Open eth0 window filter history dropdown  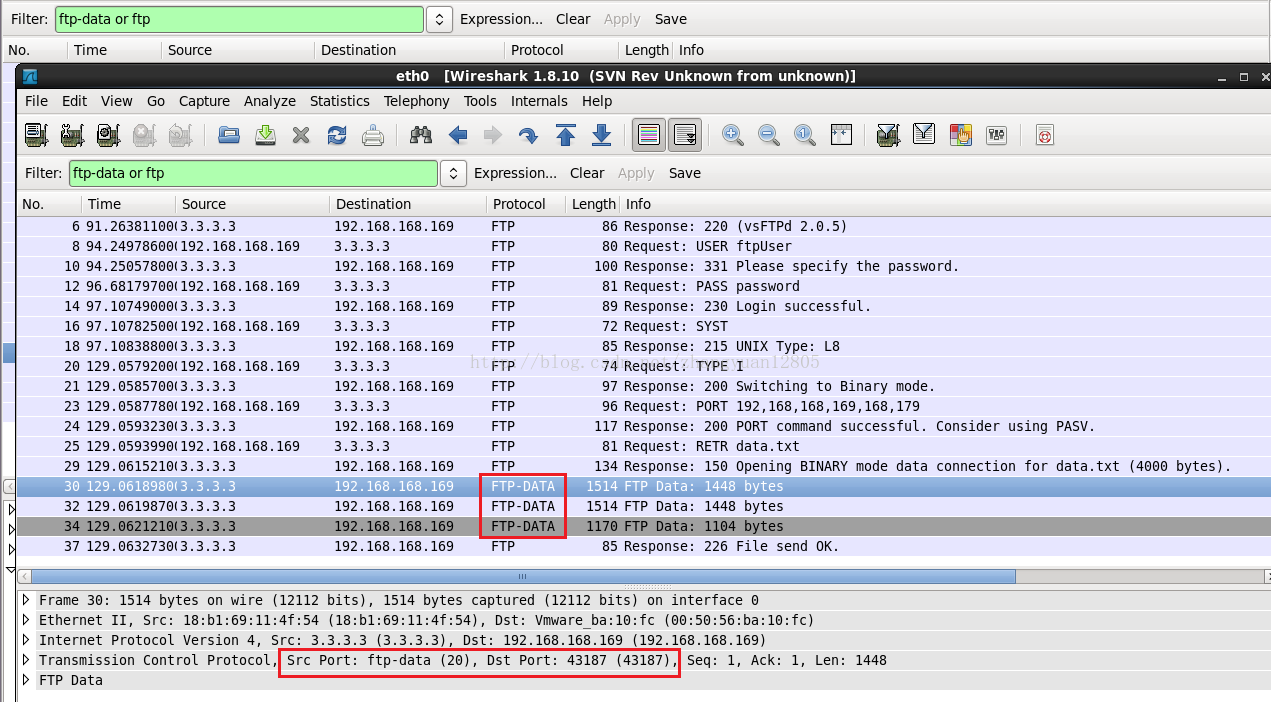[454, 173]
